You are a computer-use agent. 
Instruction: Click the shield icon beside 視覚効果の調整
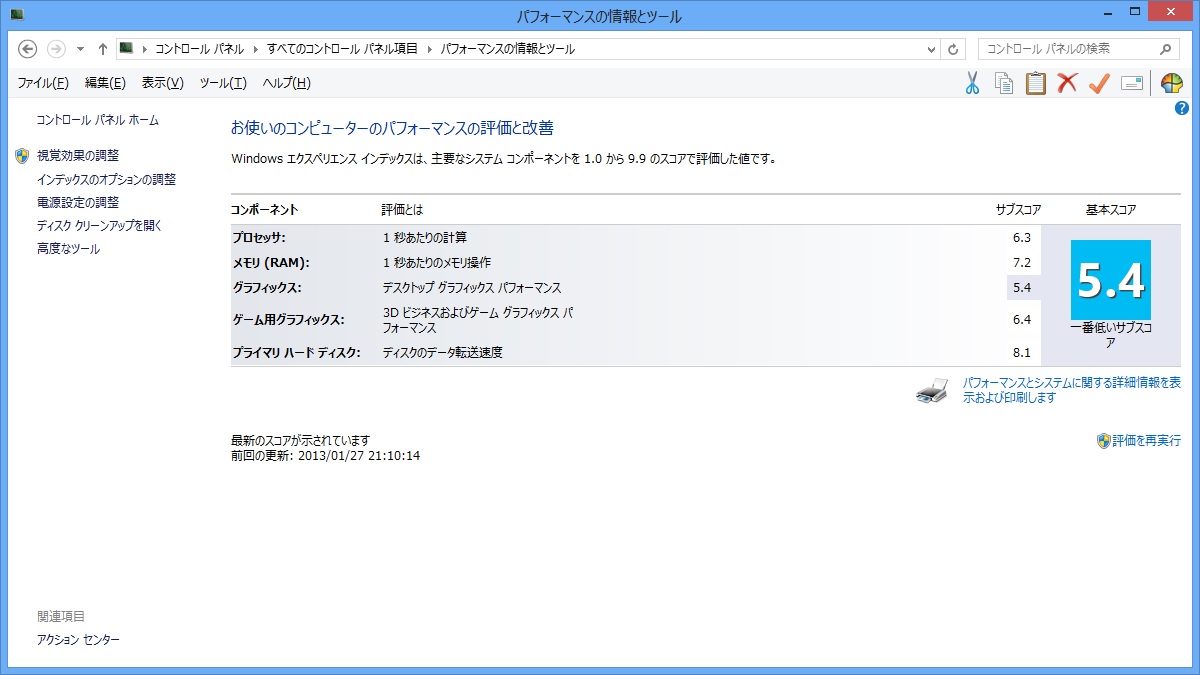point(22,156)
